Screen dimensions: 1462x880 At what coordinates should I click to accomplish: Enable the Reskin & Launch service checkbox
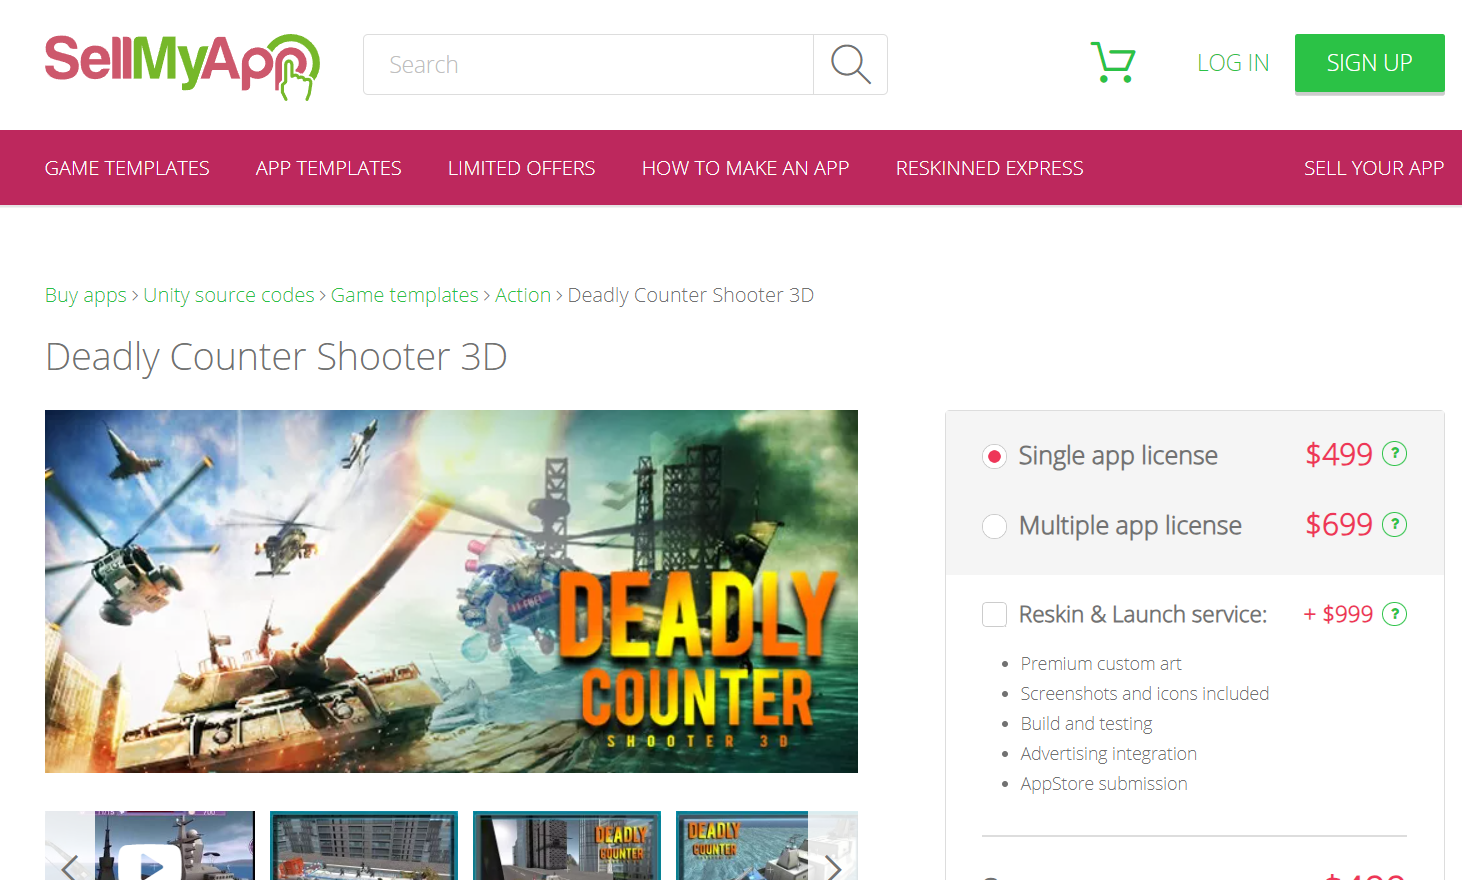pos(994,614)
